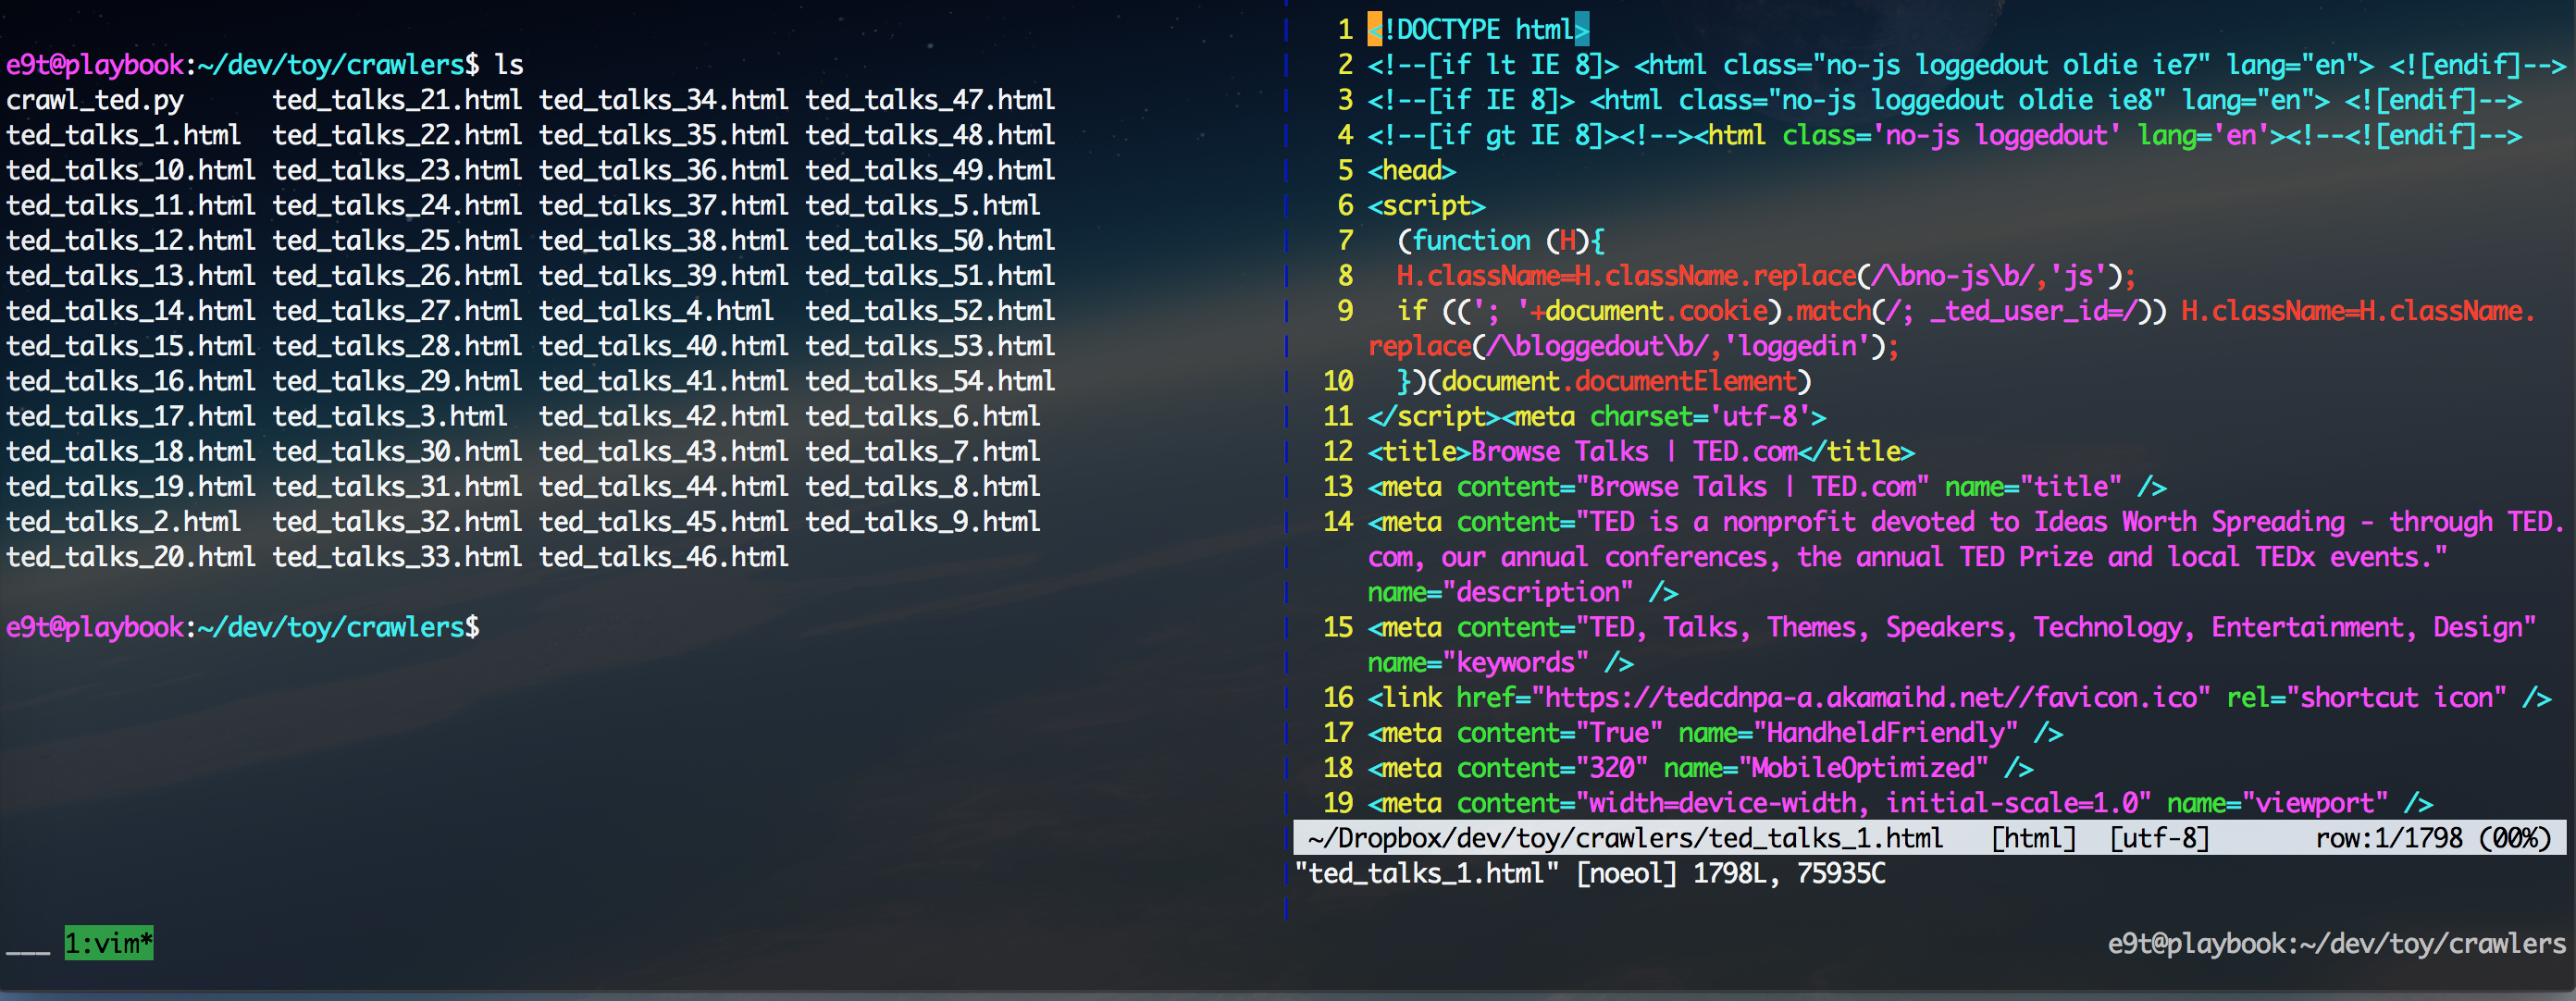Click ted_talks_46.html in the file listing
Screen dimensions: 2576x1001
point(664,557)
